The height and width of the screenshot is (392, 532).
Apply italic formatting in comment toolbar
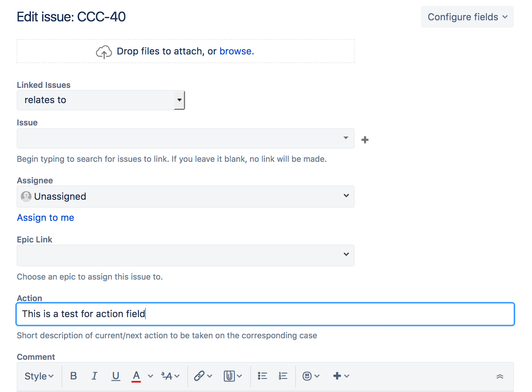[x=94, y=376]
